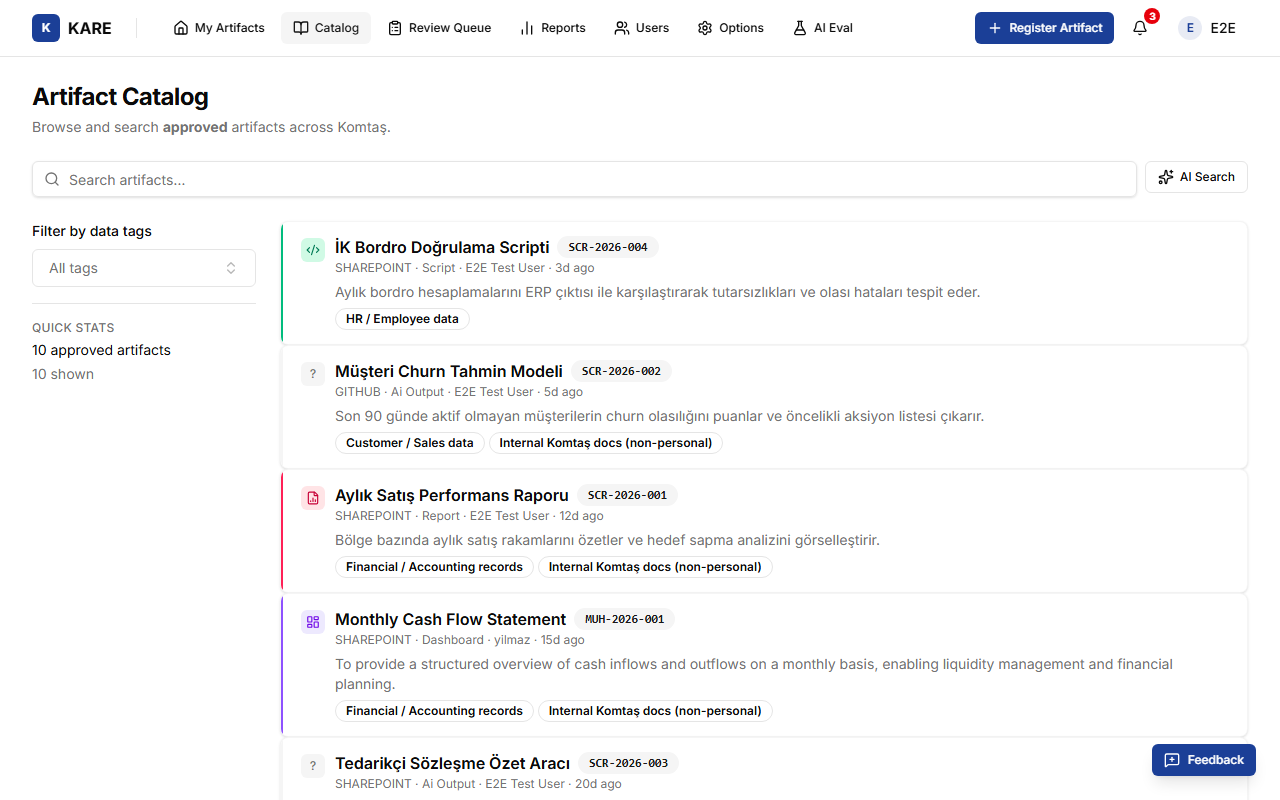The height and width of the screenshot is (800, 1280).
Task: Open the All tags filter dropdown
Action: pyautogui.click(x=144, y=268)
